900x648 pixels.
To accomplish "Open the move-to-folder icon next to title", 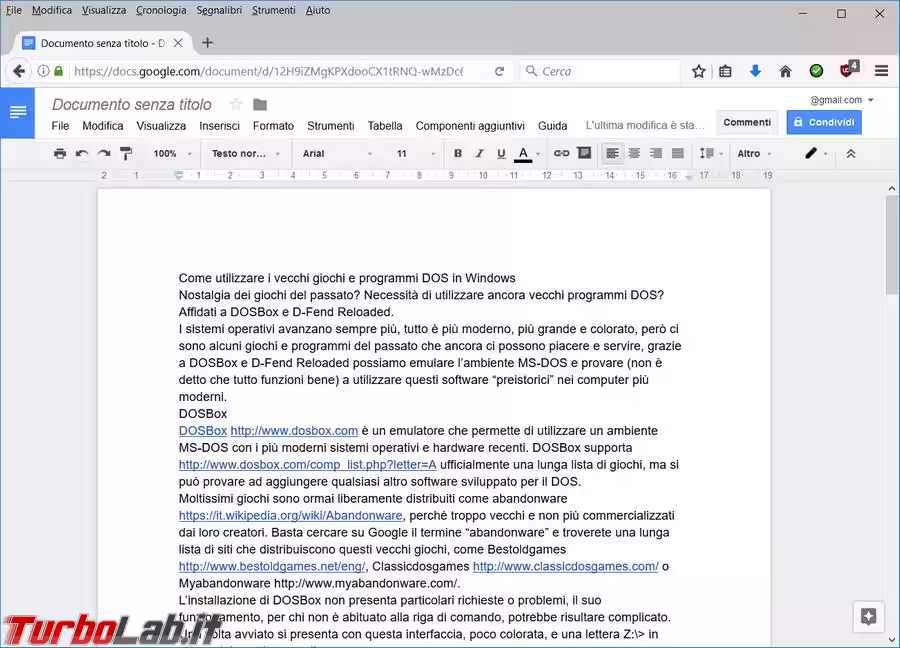I will click(260, 104).
